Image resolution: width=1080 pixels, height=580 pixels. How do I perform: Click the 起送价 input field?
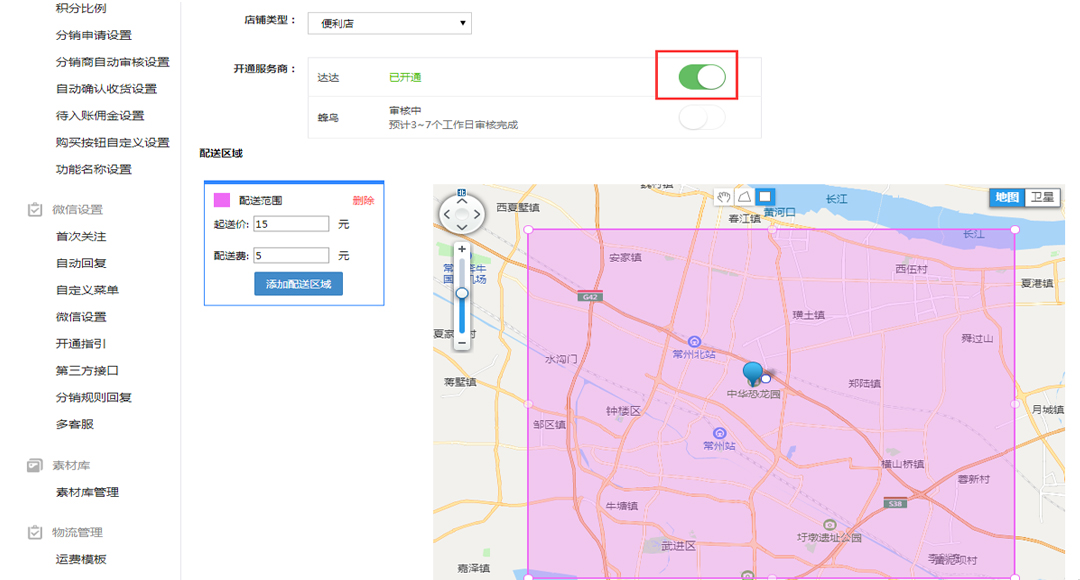(x=291, y=224)
